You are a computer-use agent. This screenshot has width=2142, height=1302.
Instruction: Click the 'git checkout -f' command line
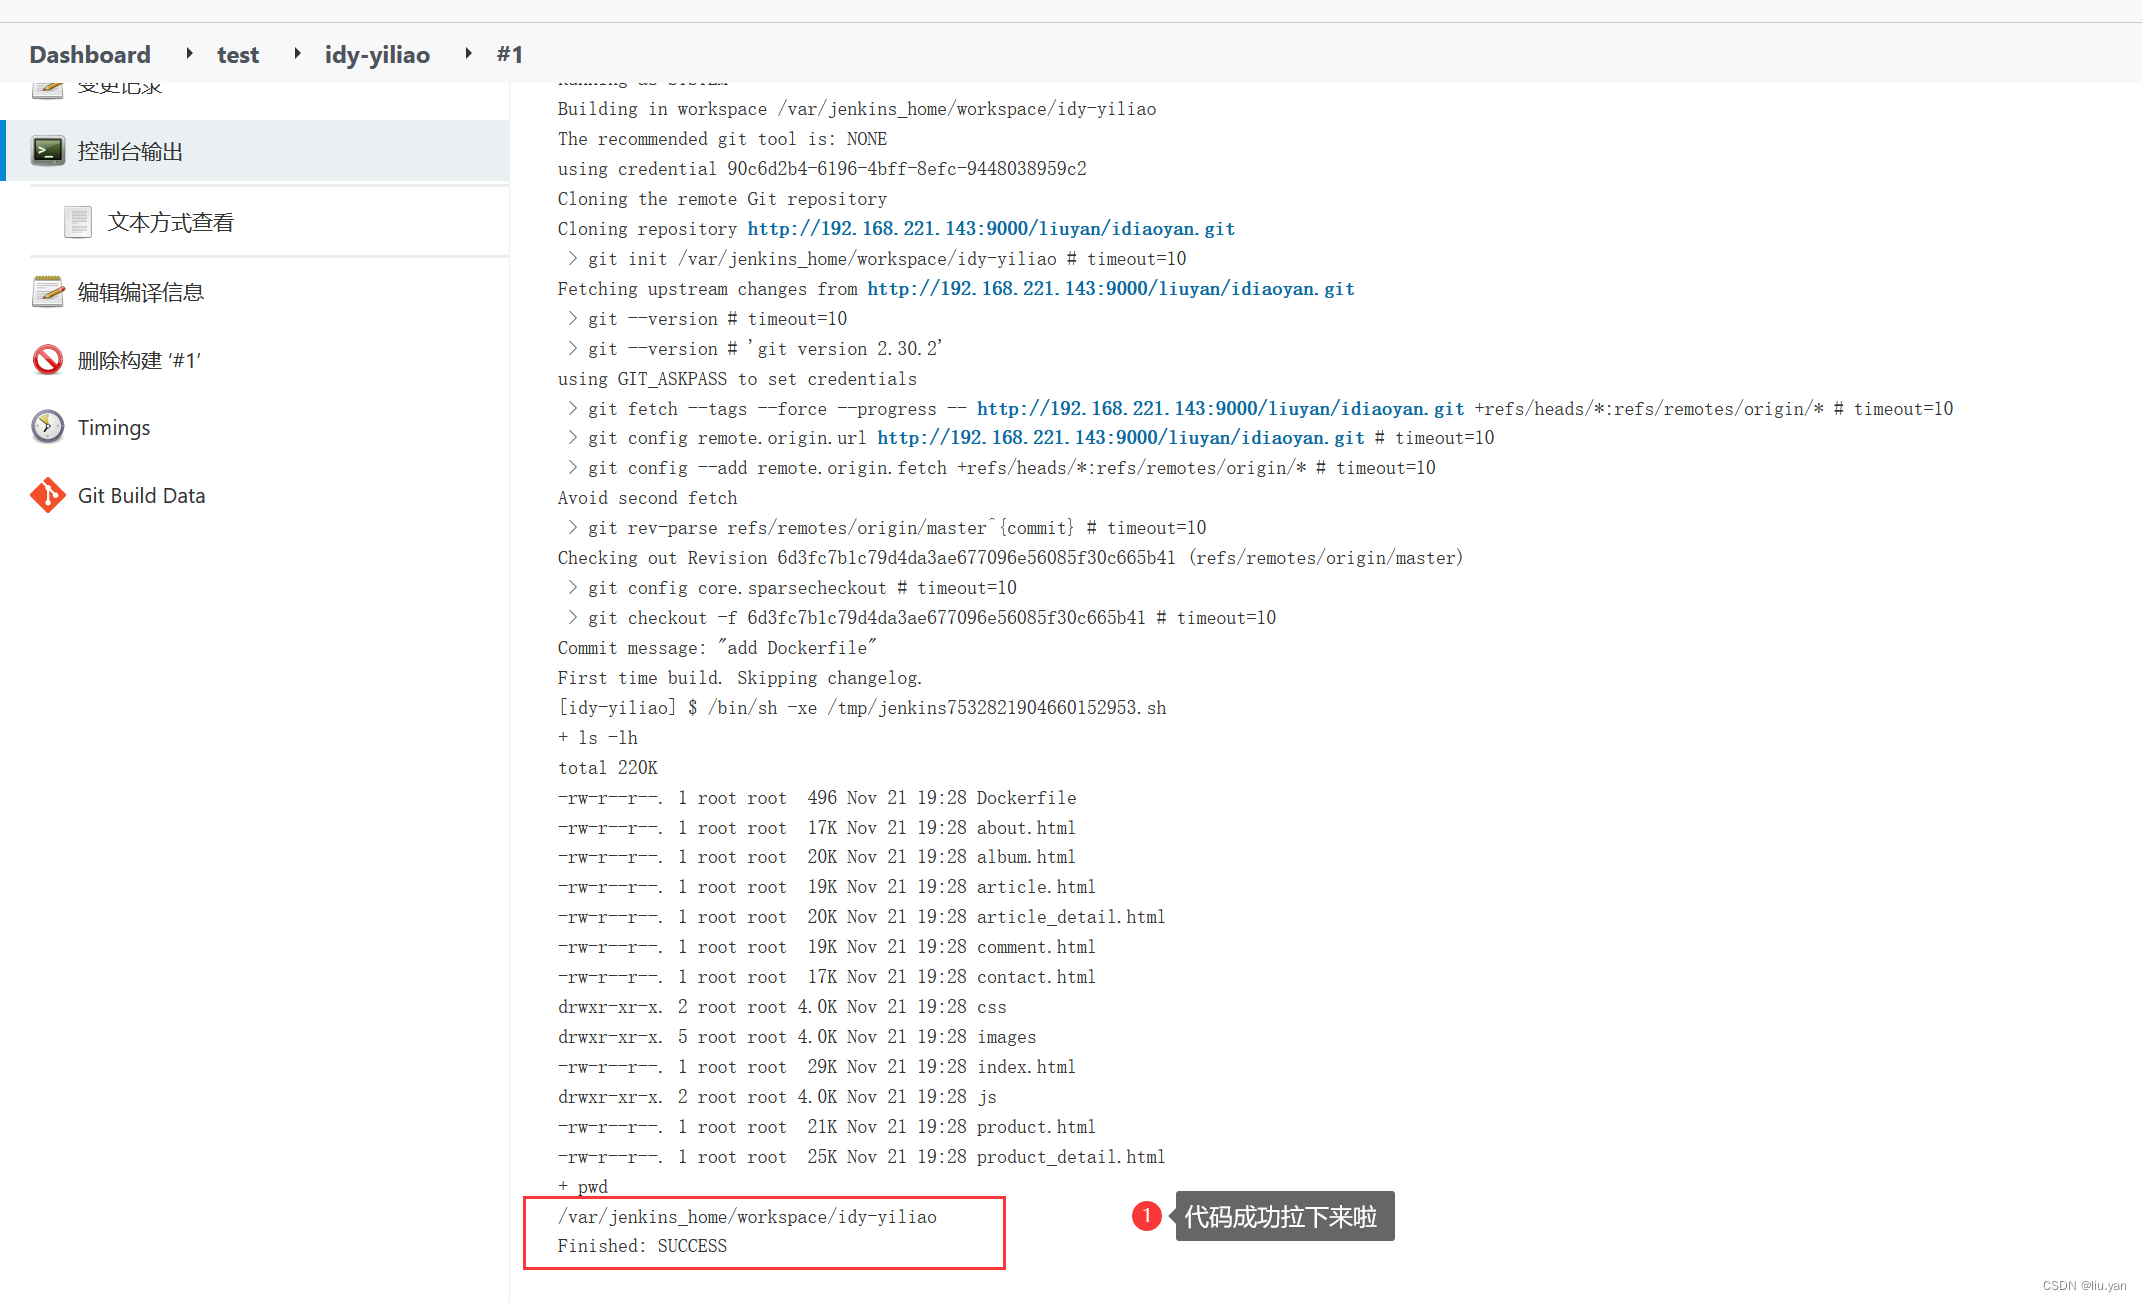(922, 617)
